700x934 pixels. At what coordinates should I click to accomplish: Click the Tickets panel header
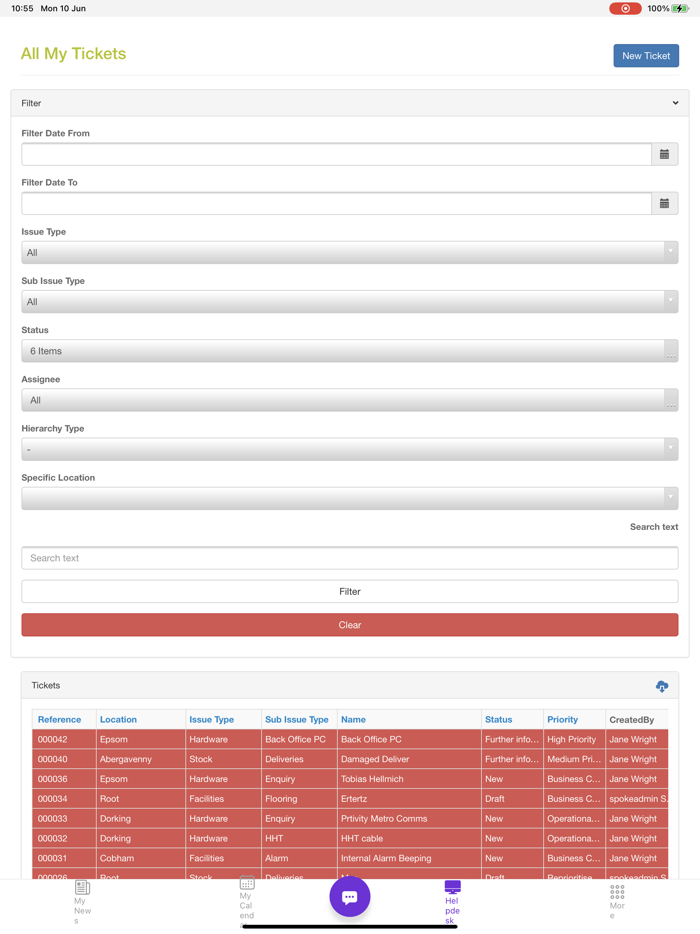coord(350,686)
